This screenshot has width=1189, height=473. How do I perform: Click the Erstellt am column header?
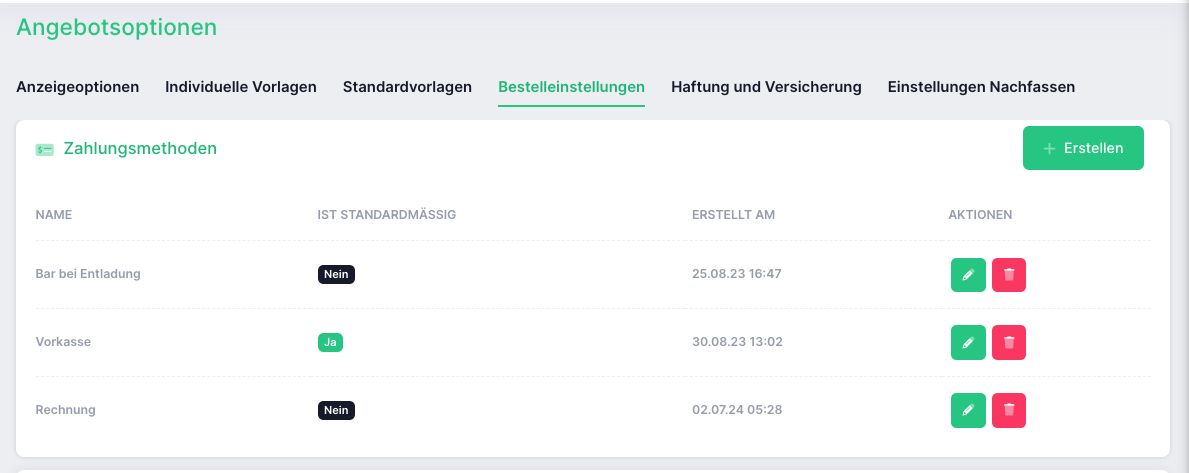coord(733,215)
